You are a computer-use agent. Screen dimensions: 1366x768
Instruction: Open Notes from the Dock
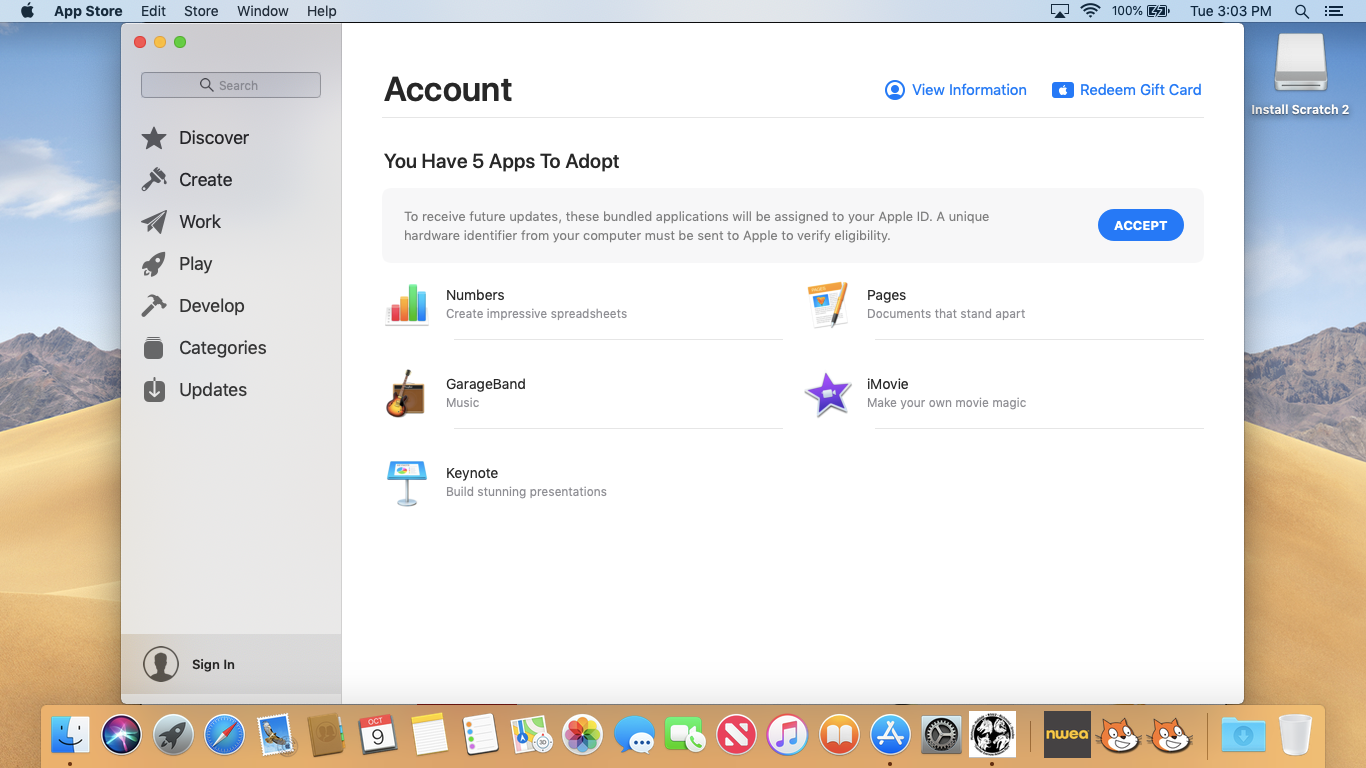[x=429, y=736]
